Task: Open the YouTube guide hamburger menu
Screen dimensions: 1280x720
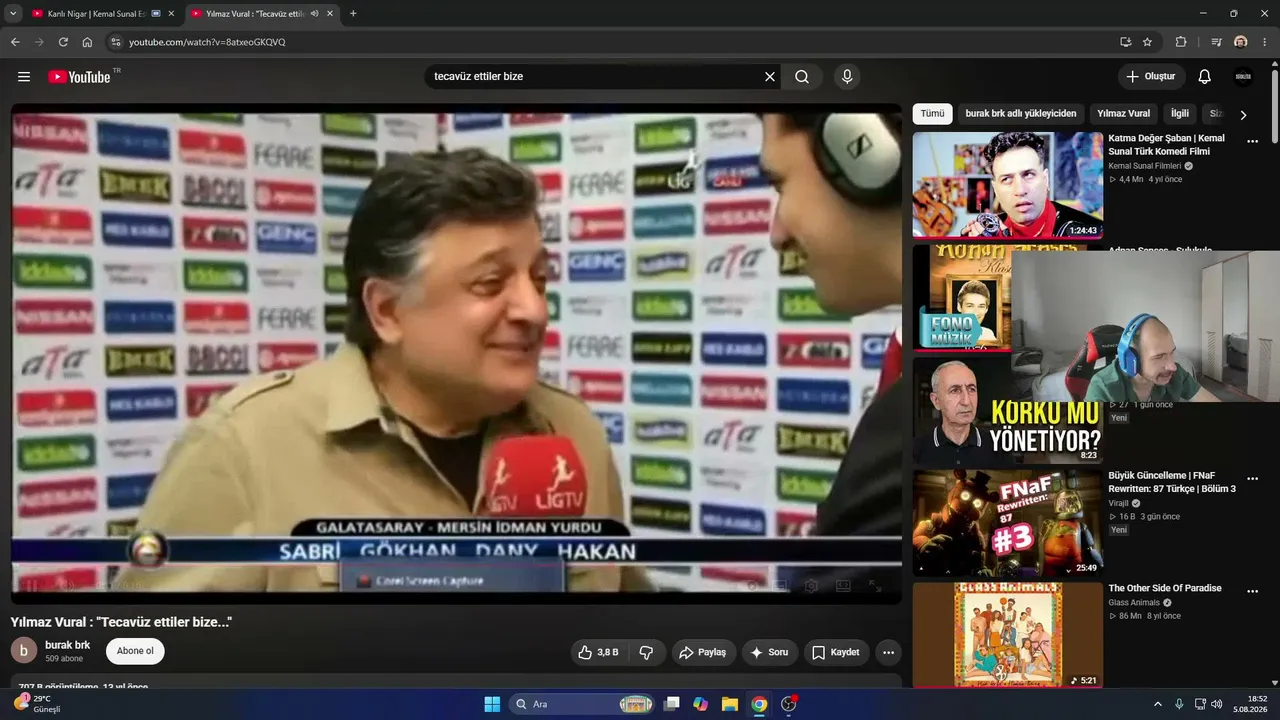Action: 24,77
